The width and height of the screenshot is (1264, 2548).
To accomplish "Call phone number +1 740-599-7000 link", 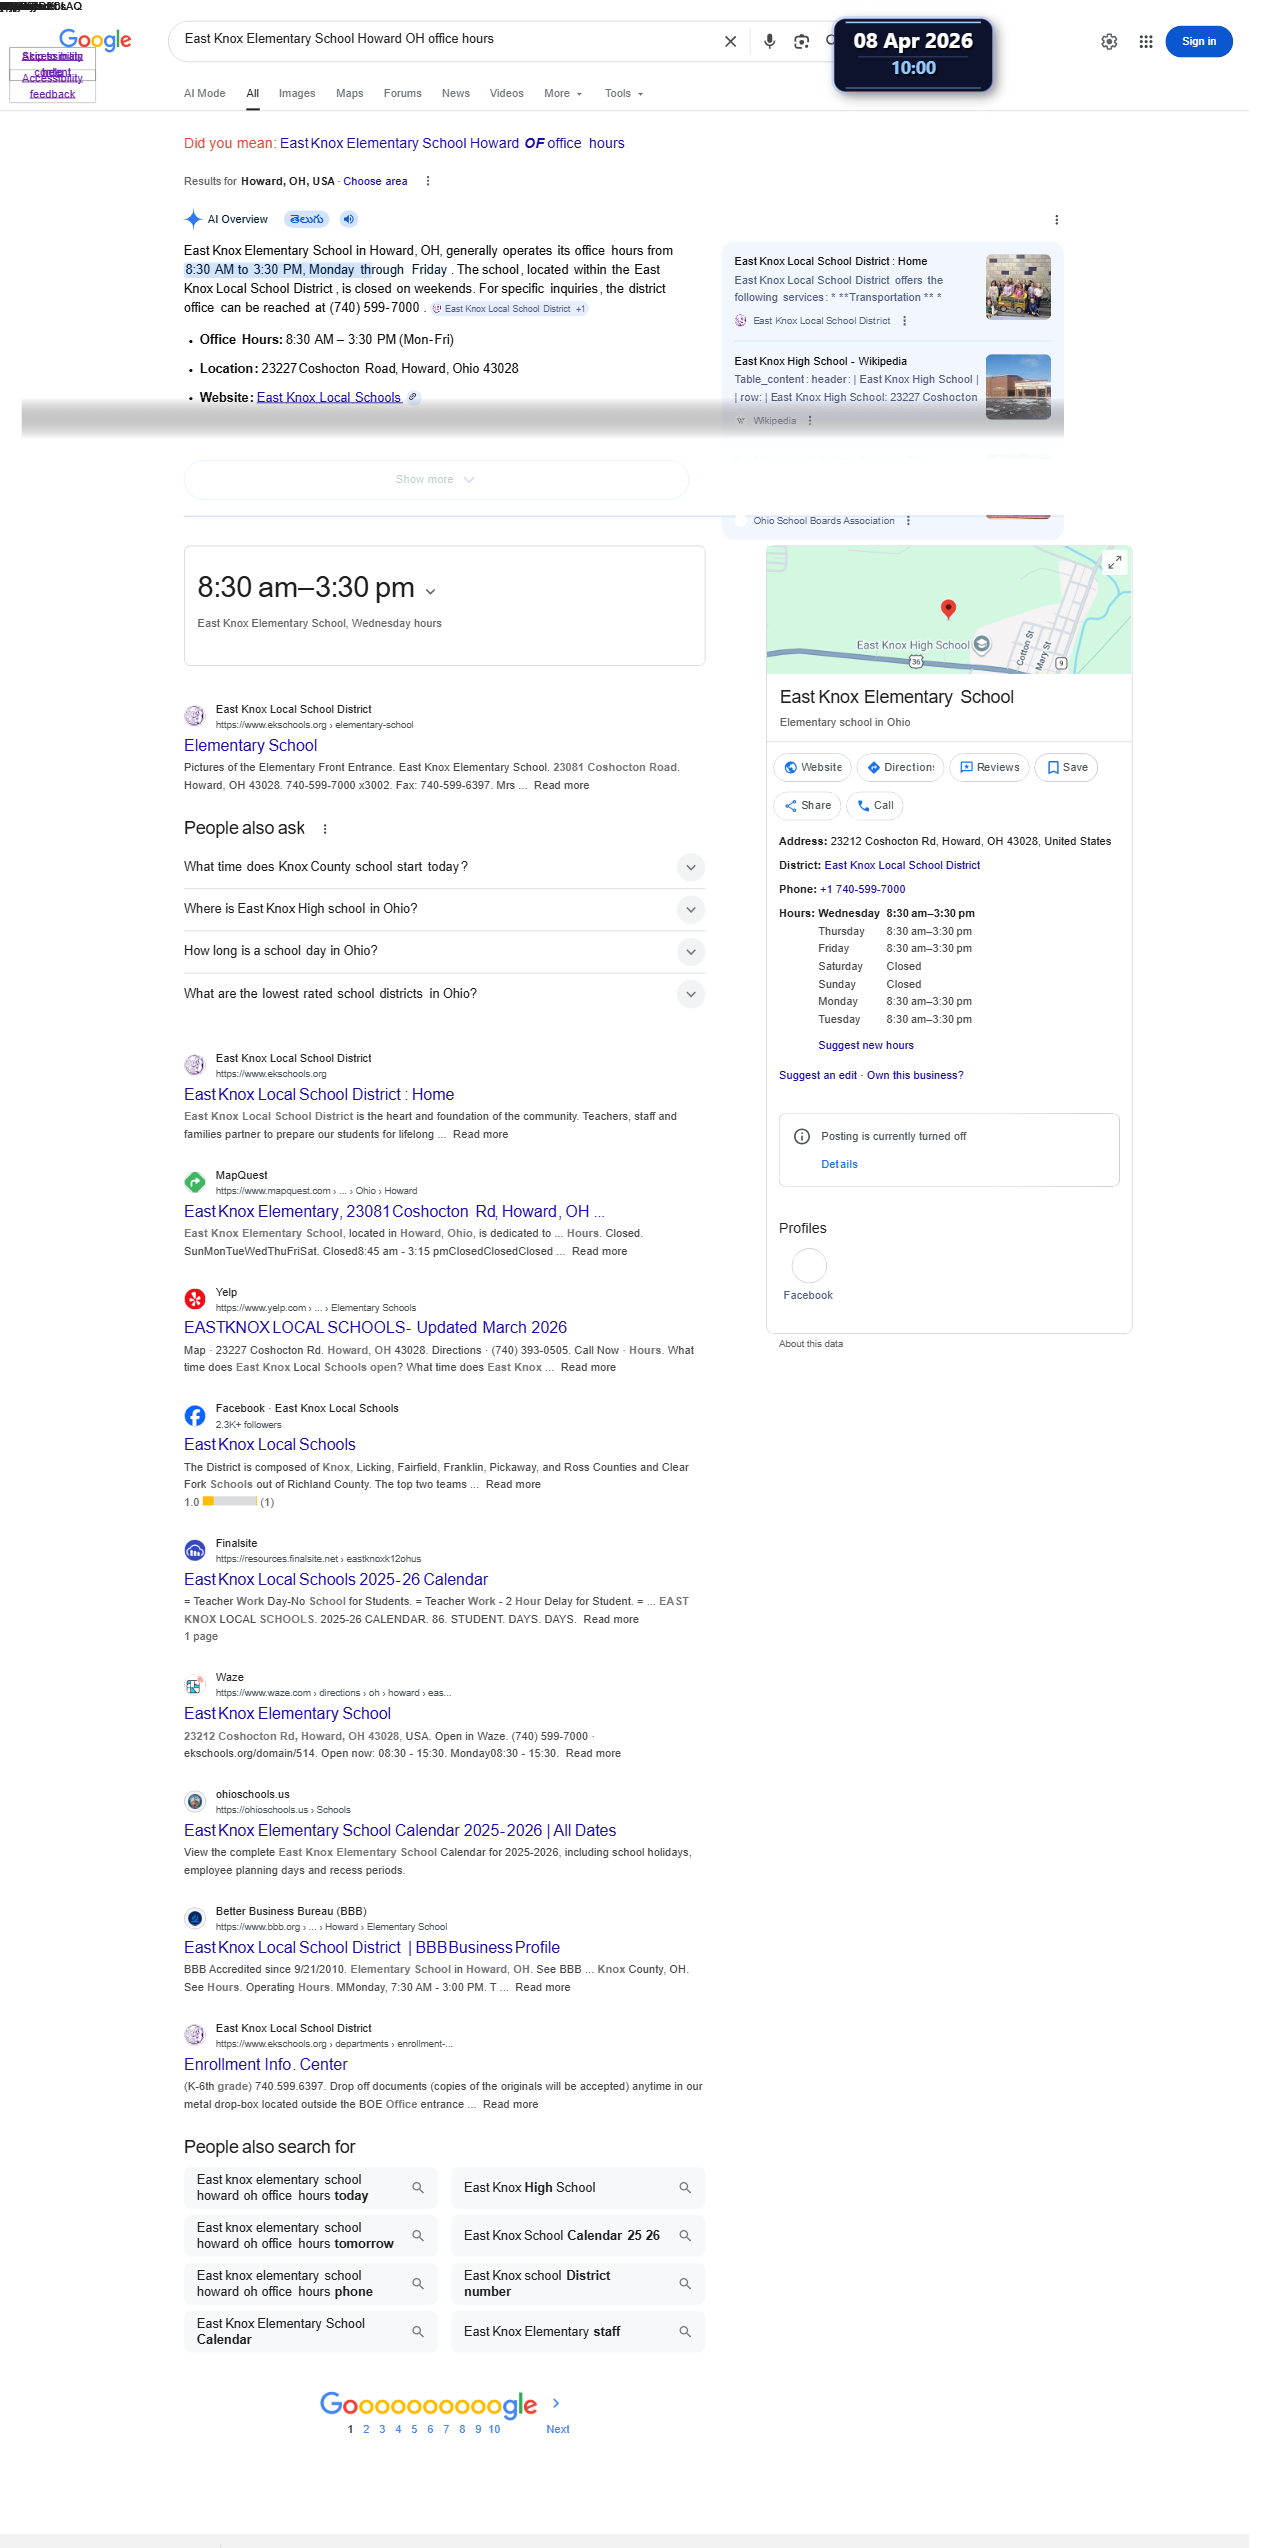I will coord(863,889).
